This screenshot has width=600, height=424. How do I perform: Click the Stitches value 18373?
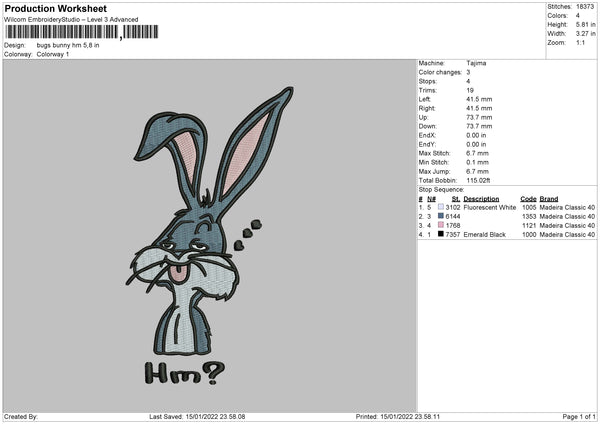coord(585,7)
